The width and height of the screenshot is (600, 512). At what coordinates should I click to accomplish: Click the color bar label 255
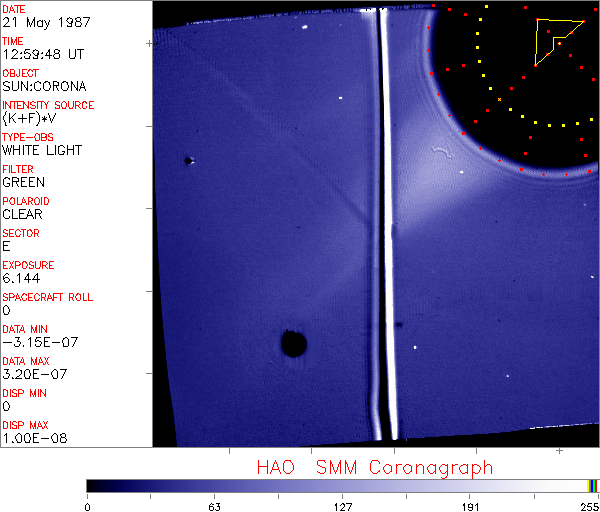tap(590, 507)
